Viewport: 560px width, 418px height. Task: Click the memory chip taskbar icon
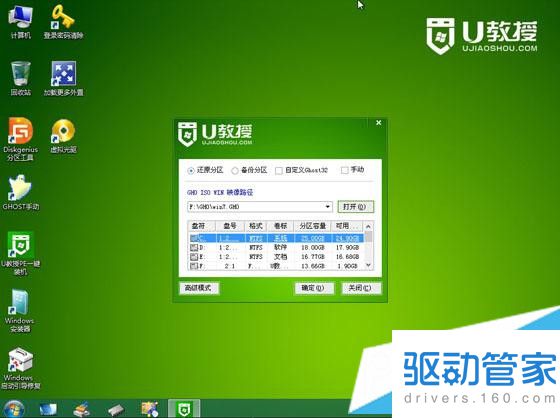pyautogui.click(x=116, y=409)
